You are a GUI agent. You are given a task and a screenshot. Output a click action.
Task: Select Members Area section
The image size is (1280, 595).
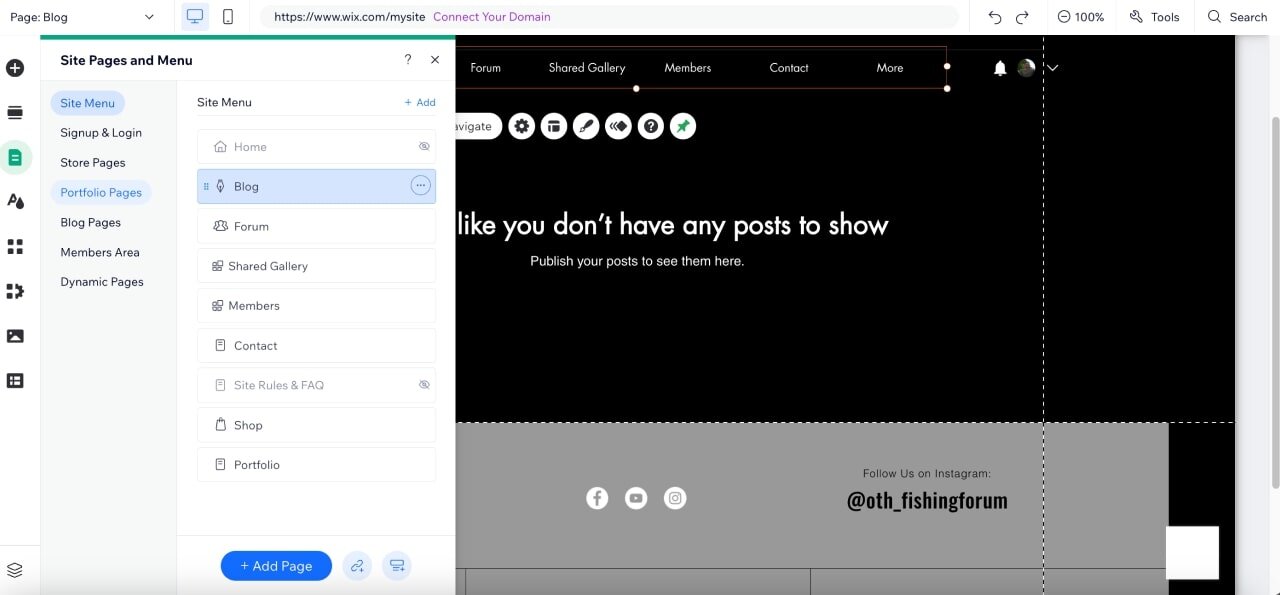coord(100,253)
